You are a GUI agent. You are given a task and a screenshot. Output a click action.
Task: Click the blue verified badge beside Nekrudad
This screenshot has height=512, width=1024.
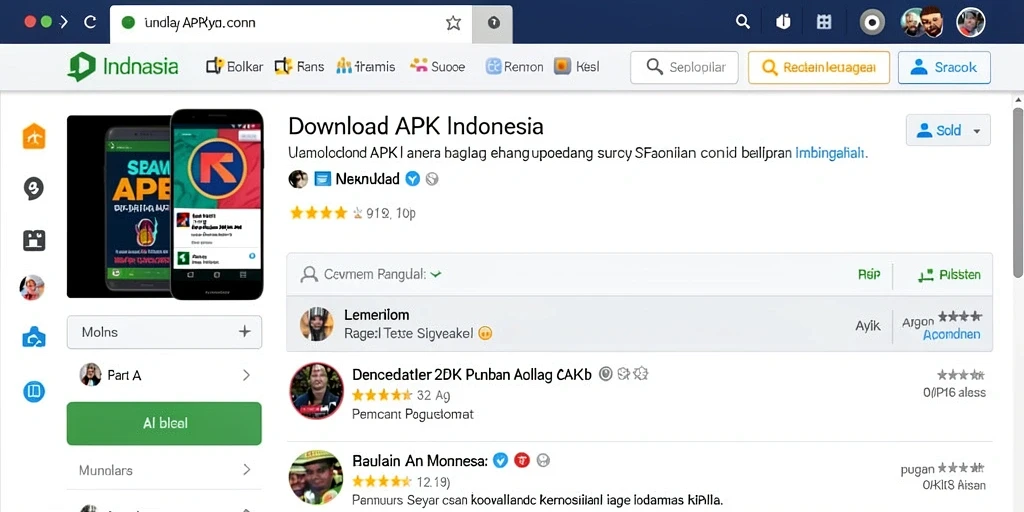412,179
